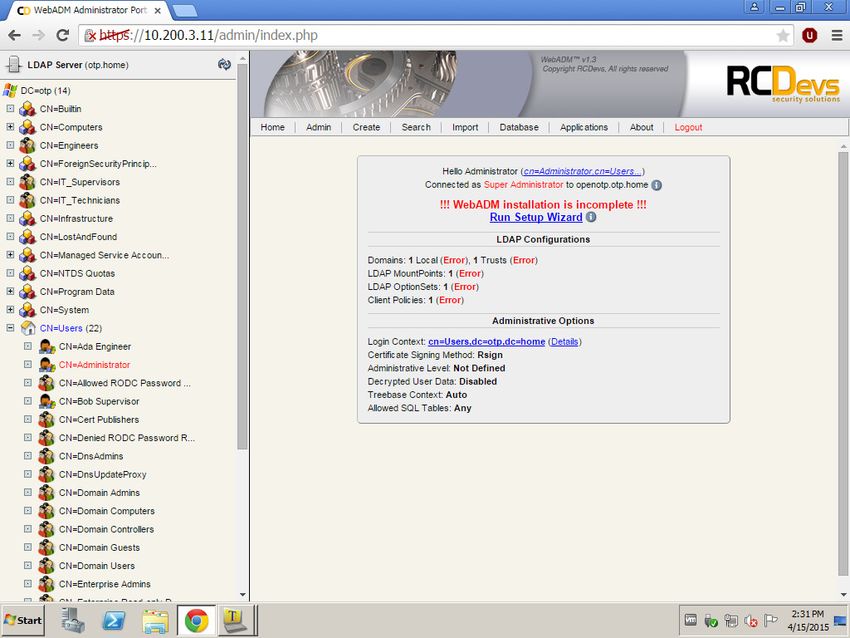Toggle the CN=Builtin tree box
Image resolution: width=850 pixels, height=638 pixels.
[x=10, y=108]
